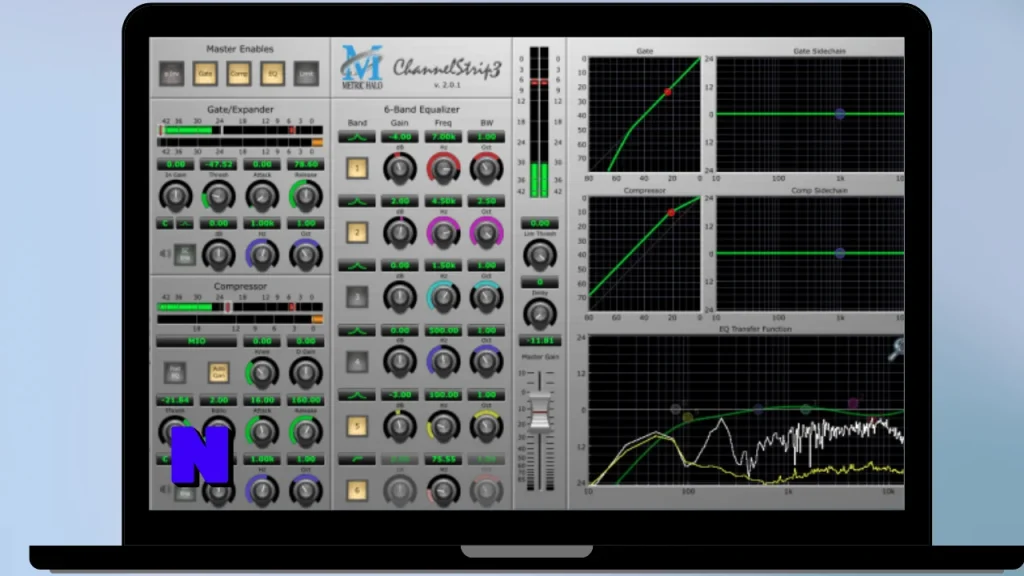Click gate release value field 78.60
This screenshot has height=576, width=1024.
coord(306,165)
